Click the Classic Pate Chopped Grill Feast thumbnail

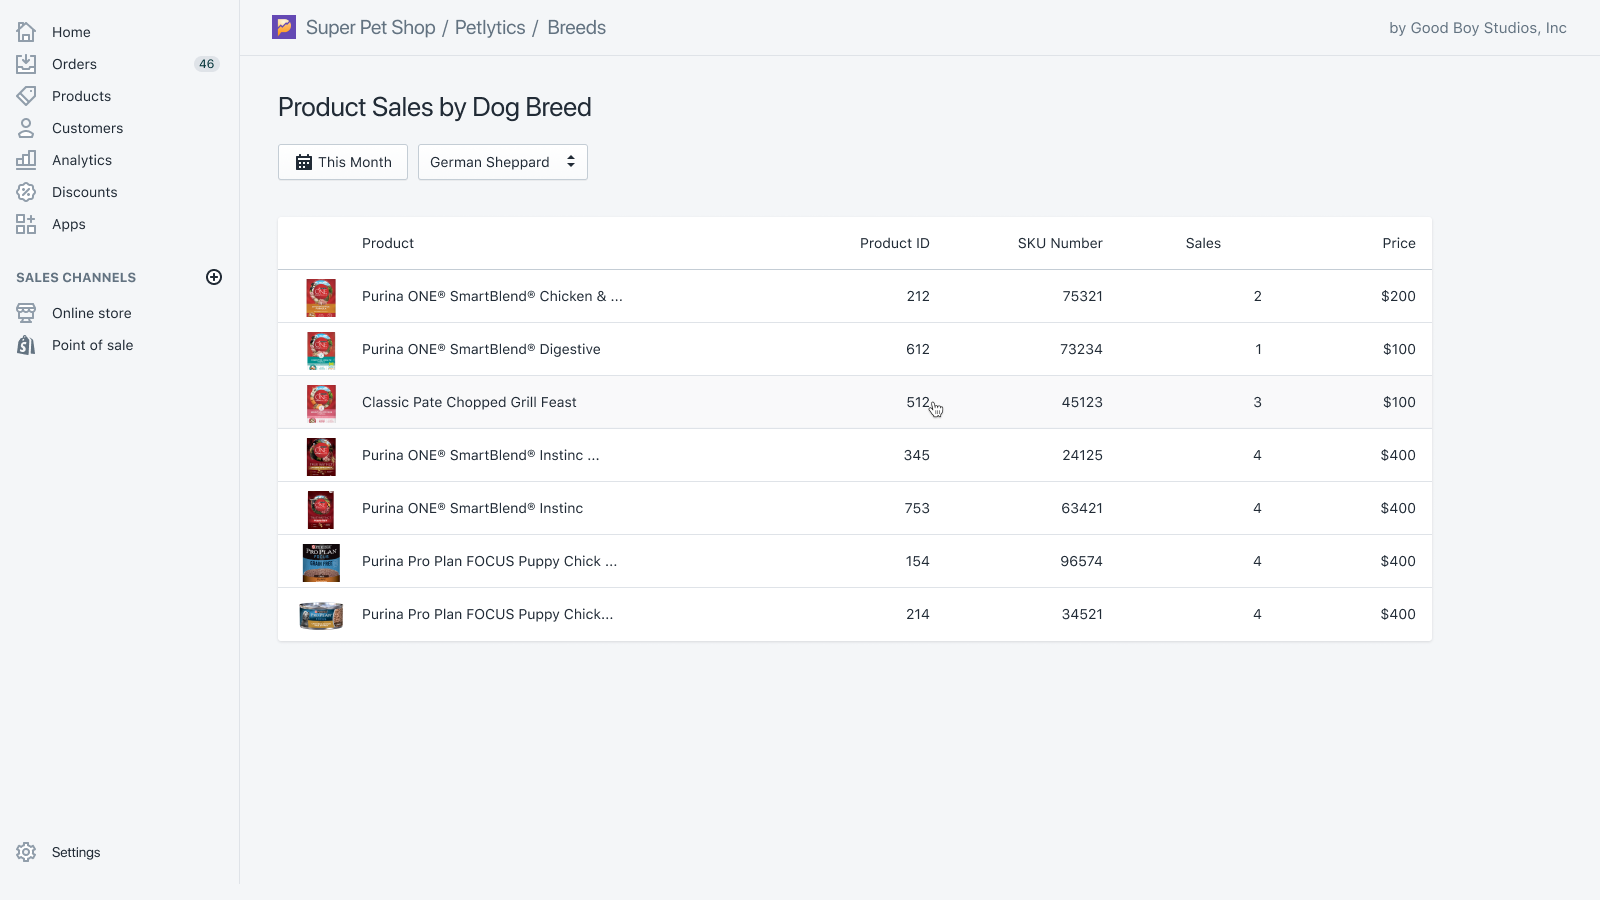320,402
